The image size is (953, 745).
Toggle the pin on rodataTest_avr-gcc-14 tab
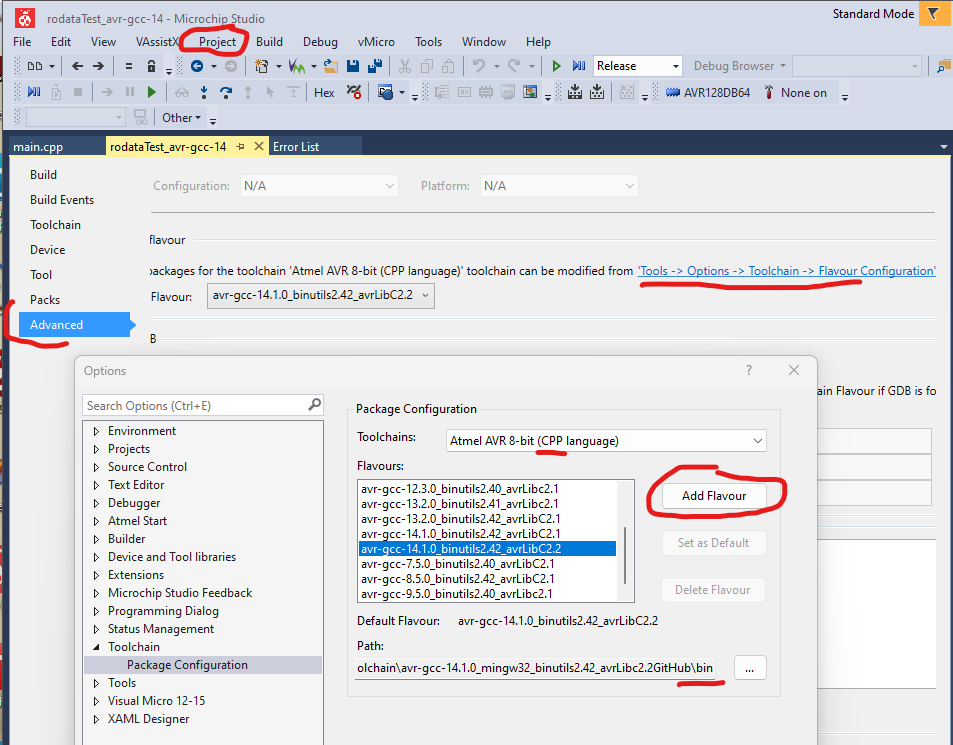[x=241, y=146]
